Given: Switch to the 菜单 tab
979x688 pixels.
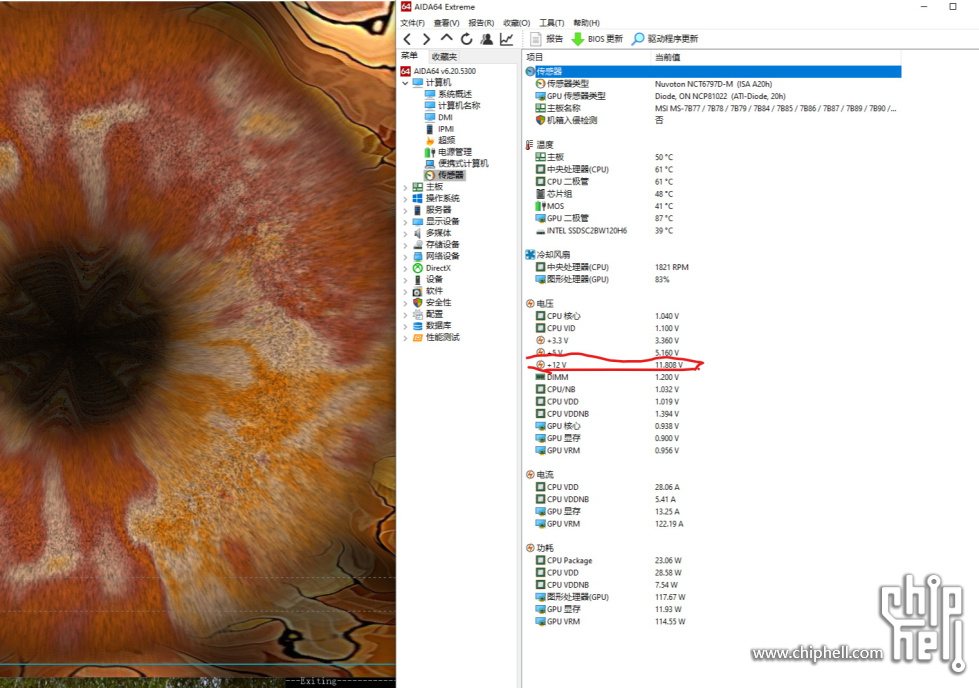Looking at the screenshot, I should coord(410,56).
